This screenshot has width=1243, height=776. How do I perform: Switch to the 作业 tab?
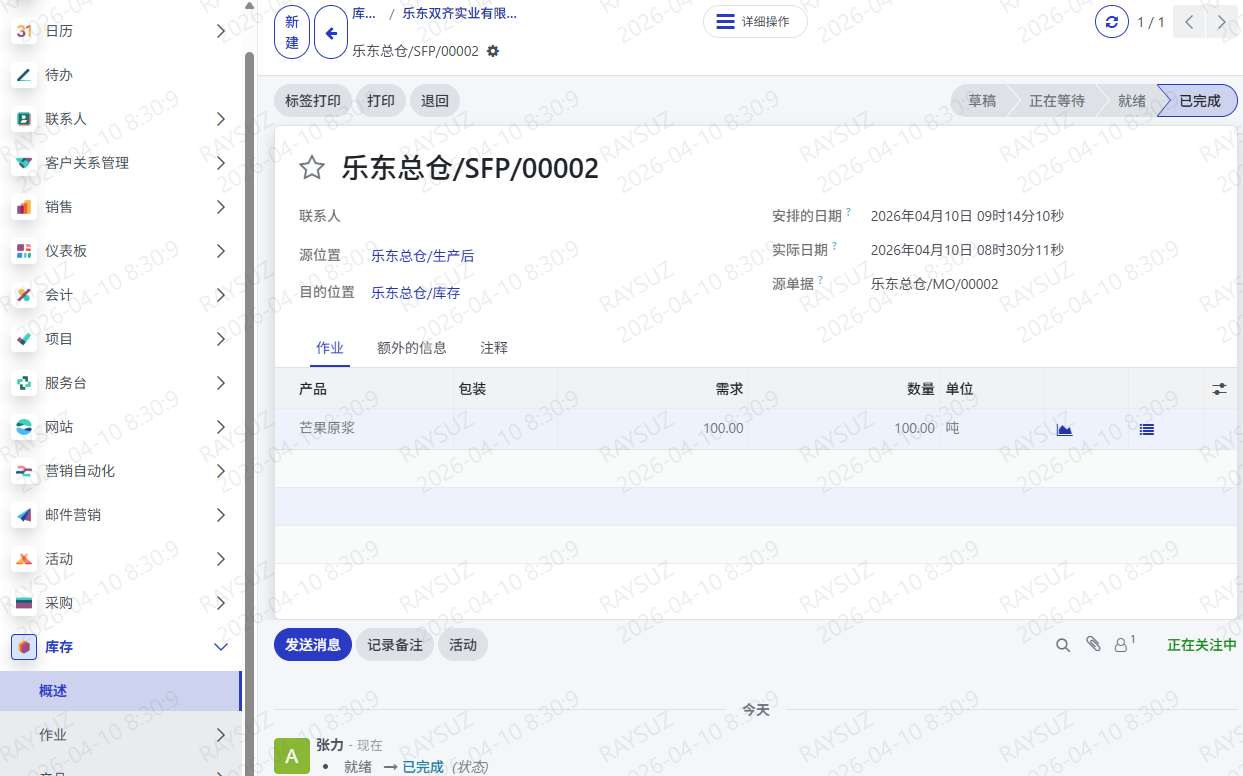[330, 348]
